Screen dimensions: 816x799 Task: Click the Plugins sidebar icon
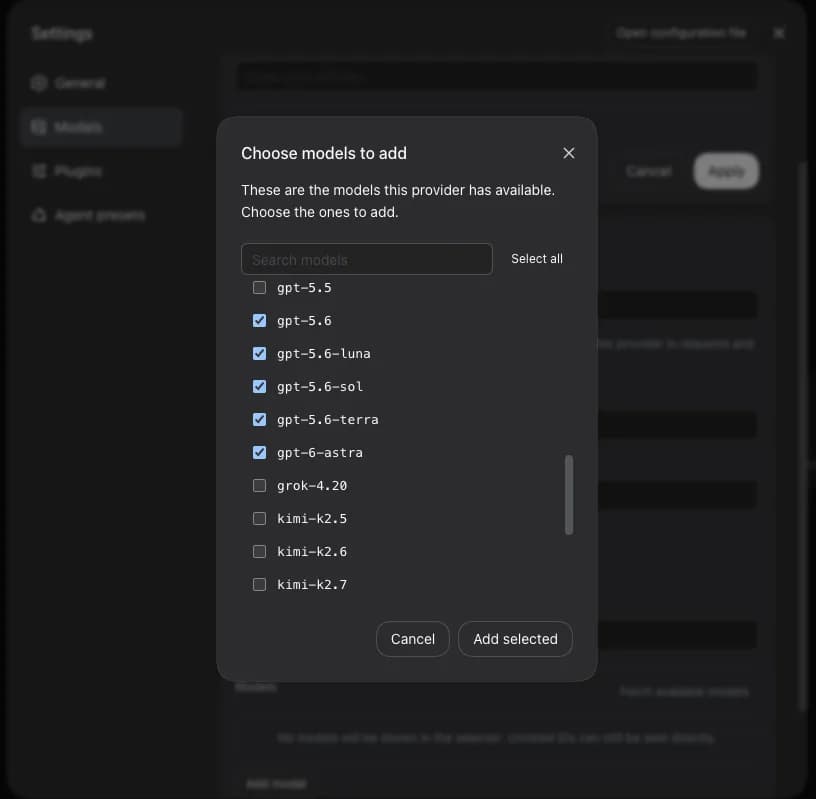pos(39,171)
